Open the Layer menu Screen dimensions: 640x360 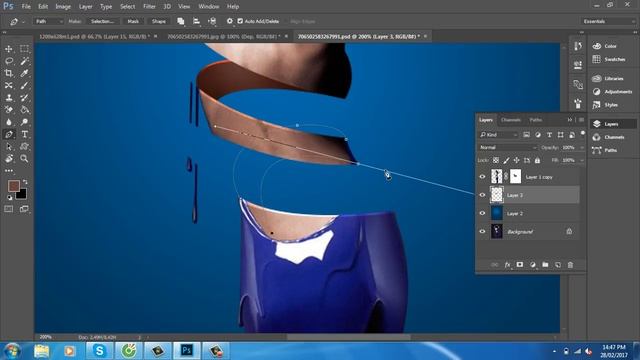click(85, 7)
